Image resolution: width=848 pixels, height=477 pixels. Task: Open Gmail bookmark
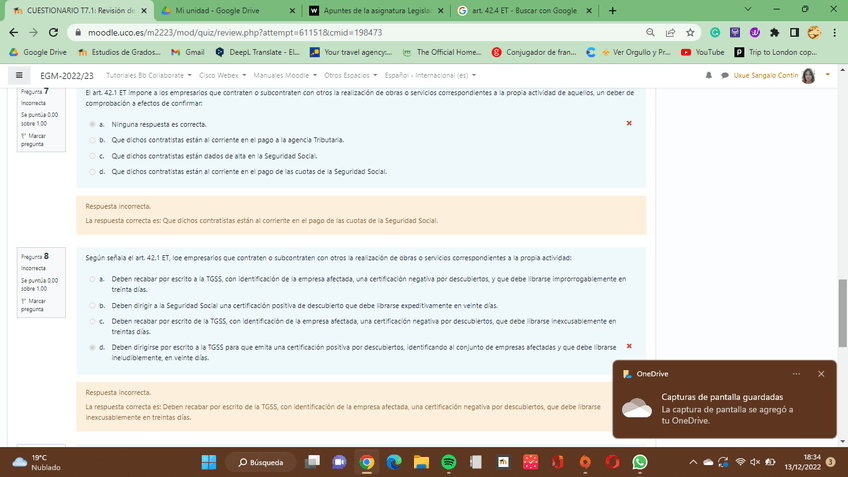point(188,52)
